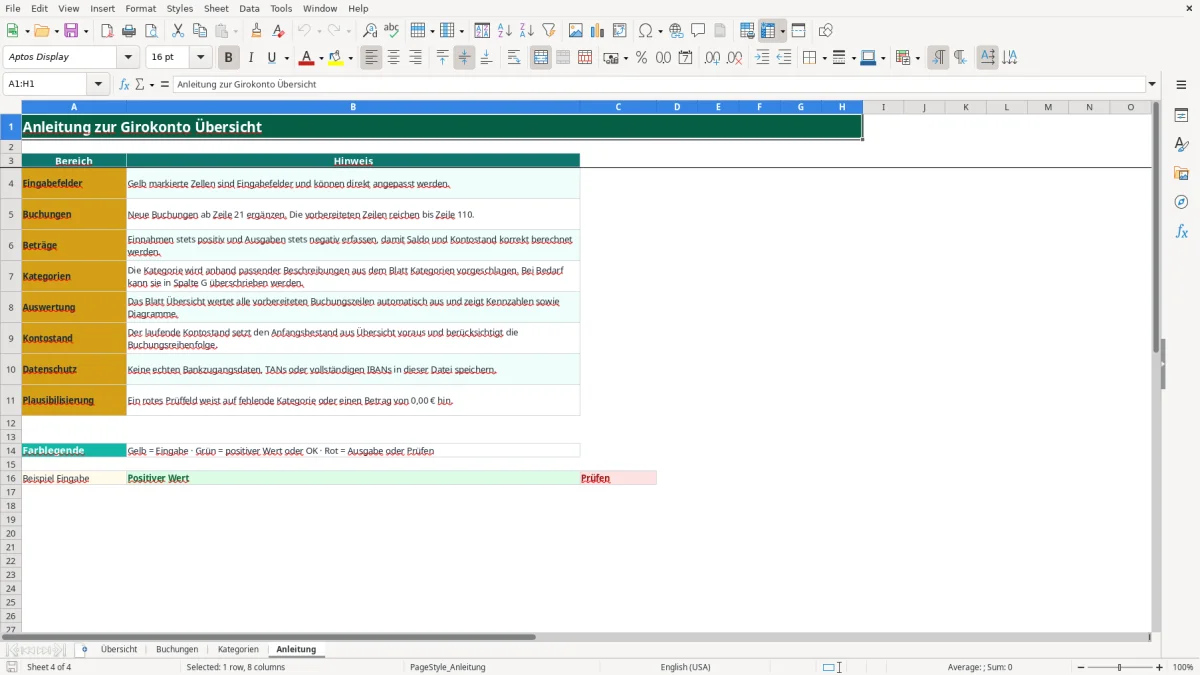Open the font size dropdown
Image resolution: width=1200 pixels, height=675 pixels.
(200, 58)
